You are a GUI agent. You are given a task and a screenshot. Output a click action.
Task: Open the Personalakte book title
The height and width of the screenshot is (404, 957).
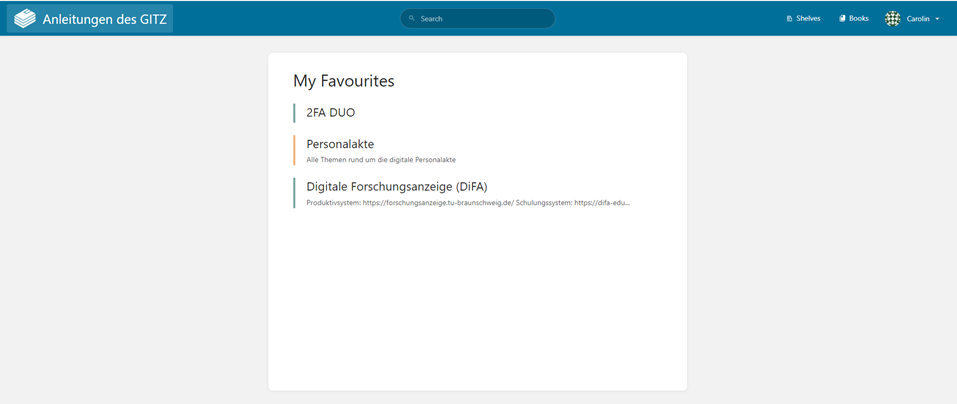click(340, 144)
